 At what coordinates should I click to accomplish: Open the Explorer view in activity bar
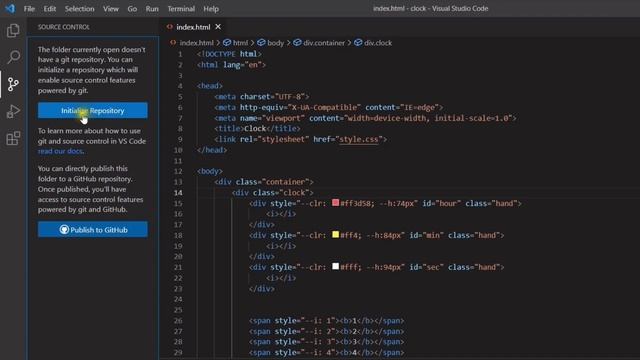(13, 31)
